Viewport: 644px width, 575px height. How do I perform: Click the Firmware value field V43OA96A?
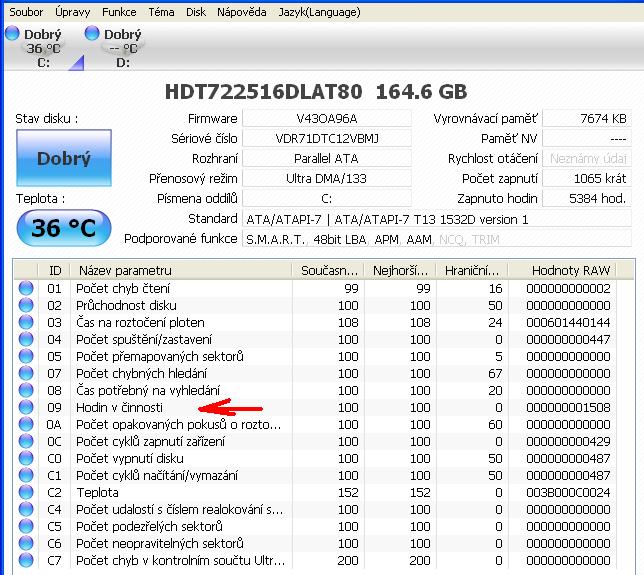[x=326, y=119]
